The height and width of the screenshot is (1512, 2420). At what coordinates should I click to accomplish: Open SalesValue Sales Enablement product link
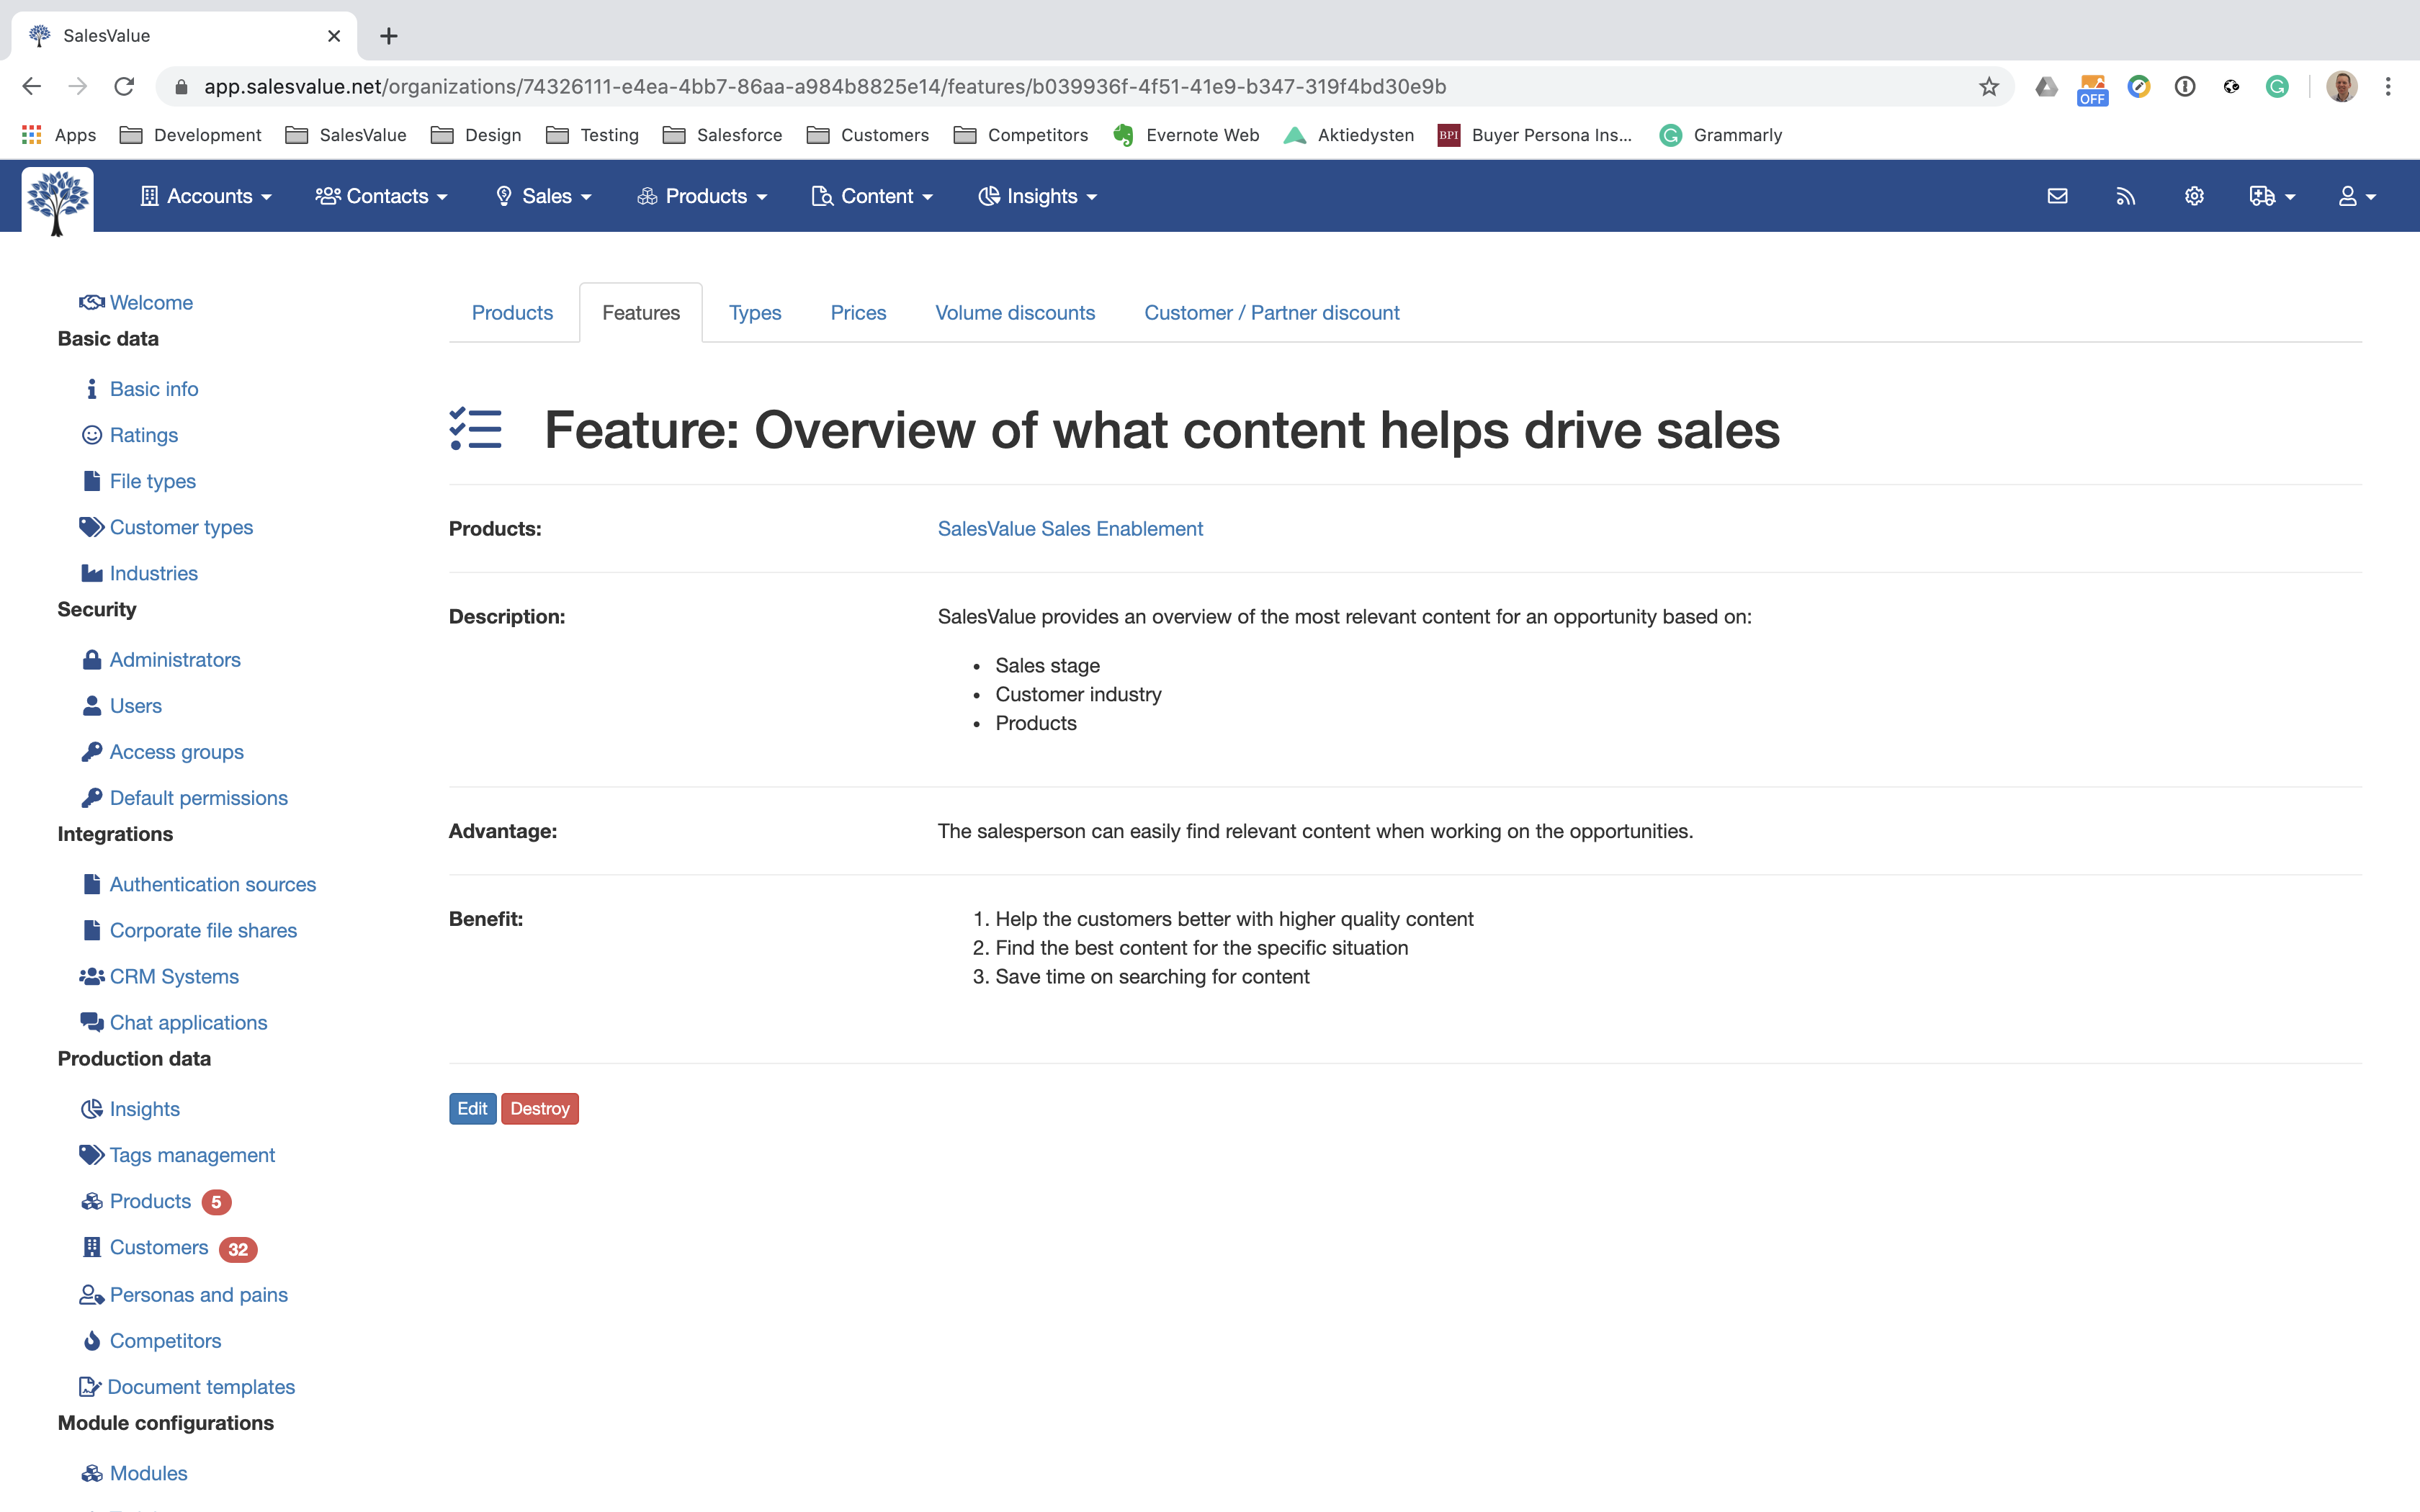coord(1070,529)
